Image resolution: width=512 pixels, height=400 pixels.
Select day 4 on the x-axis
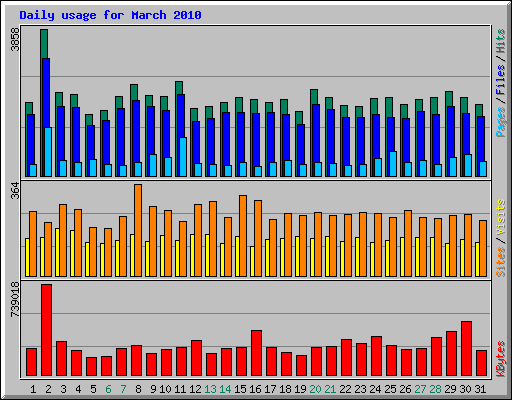pyautogui.click(x=78, y=389)
